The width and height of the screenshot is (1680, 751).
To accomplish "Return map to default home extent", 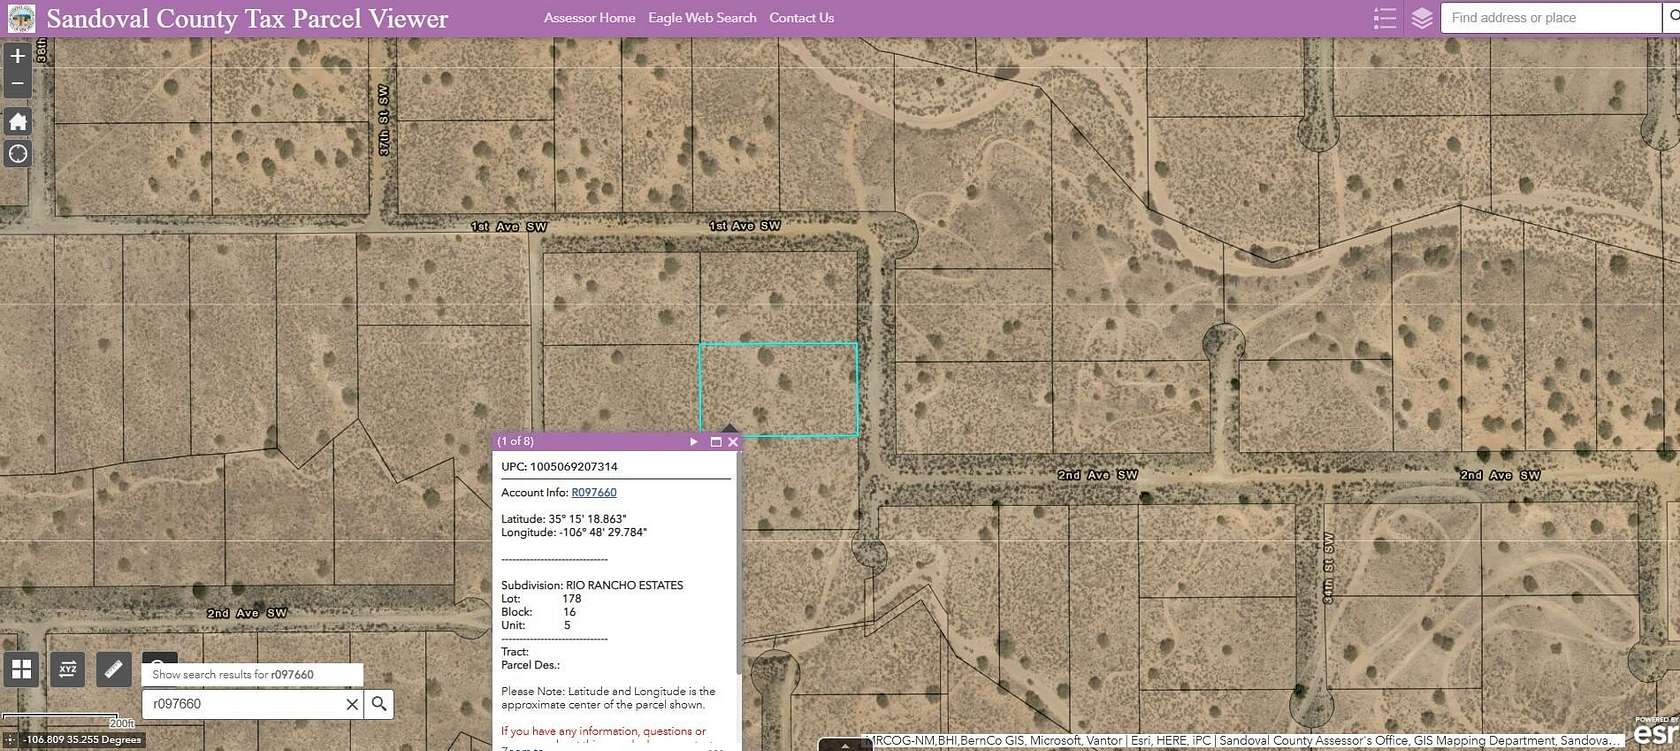I will [17, 122].
